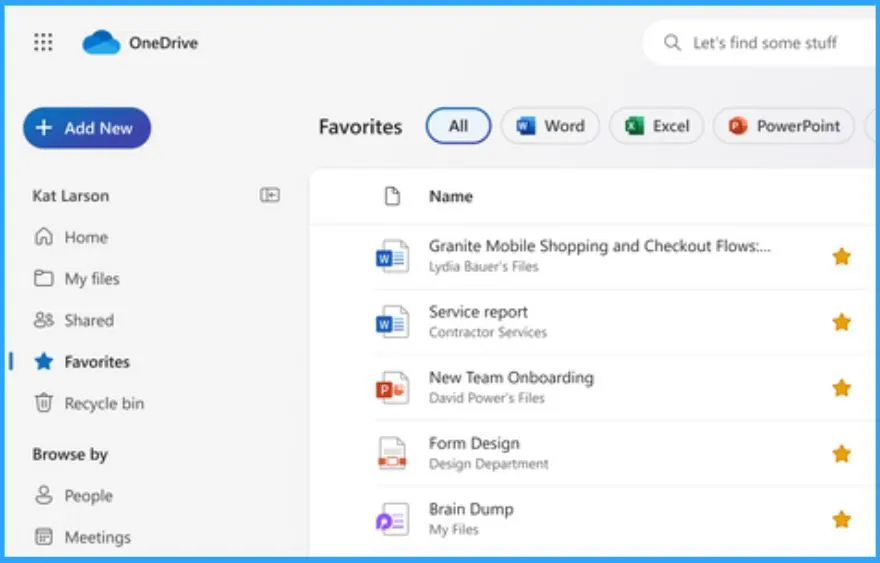Filter favorites by PowerPoint
Viewport: 880px width, 563px height.
point(783,126)
